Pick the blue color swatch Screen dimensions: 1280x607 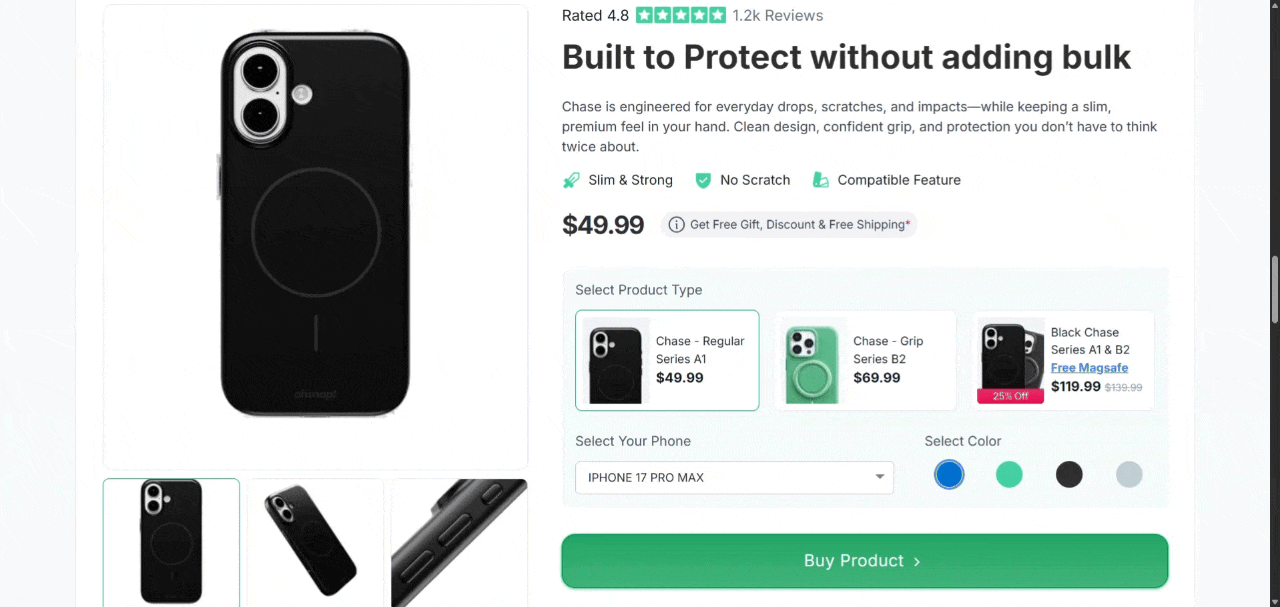[x=949, y=474]
